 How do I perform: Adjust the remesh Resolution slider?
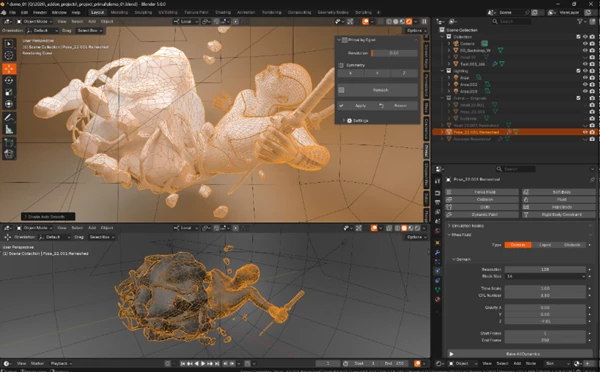(x=394, y=53)
